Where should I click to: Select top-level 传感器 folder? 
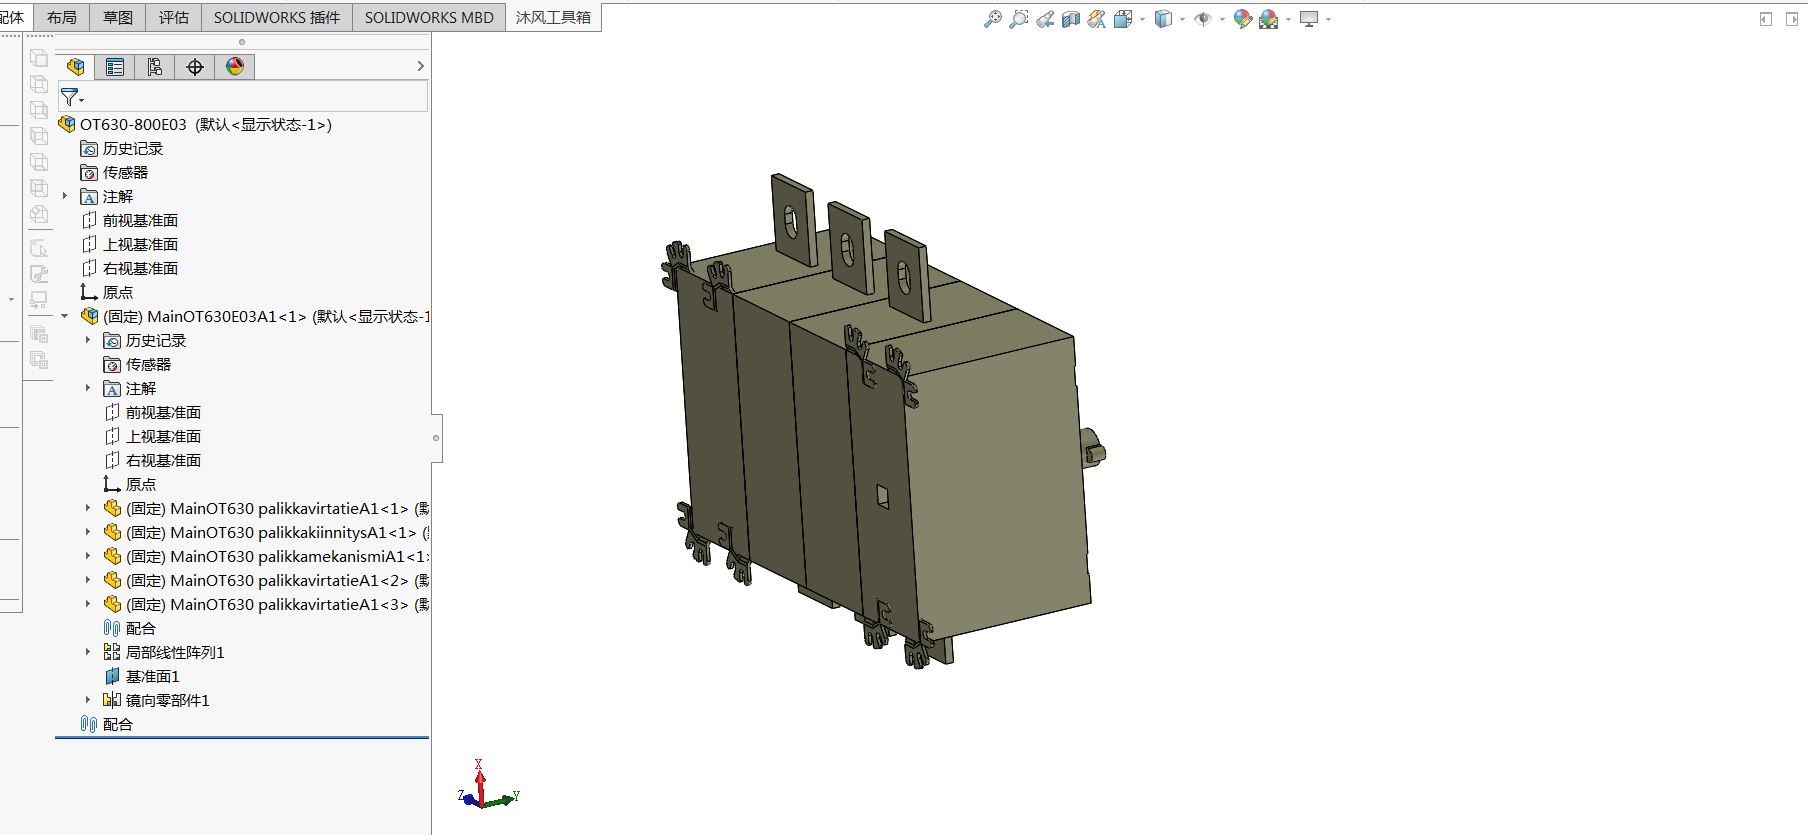[x=114, y=172]
